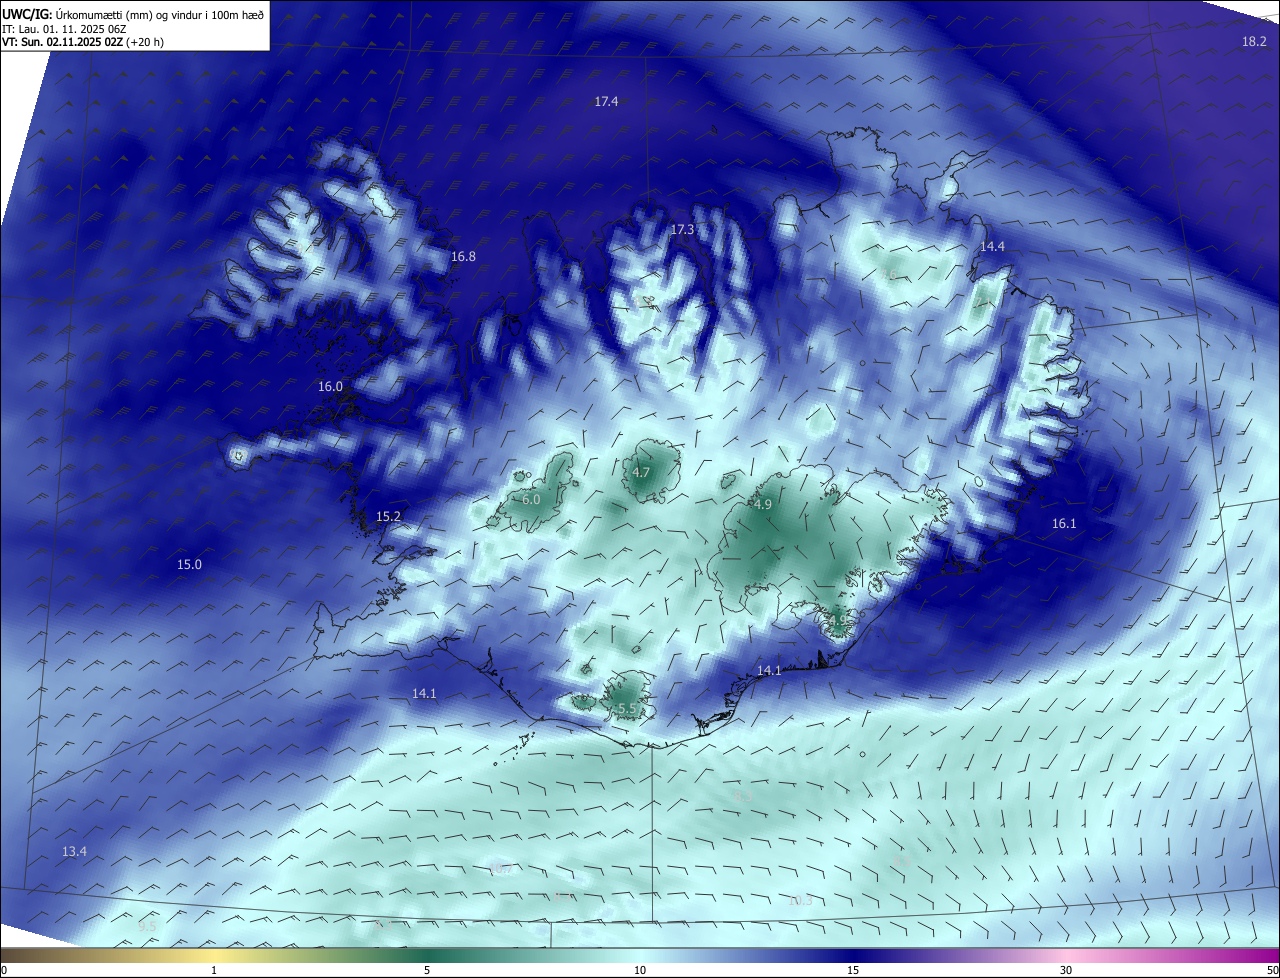Pick the 16.8 value on the map
The image size is (1280, 978).
pyautogui.click(x=463, y=257)
